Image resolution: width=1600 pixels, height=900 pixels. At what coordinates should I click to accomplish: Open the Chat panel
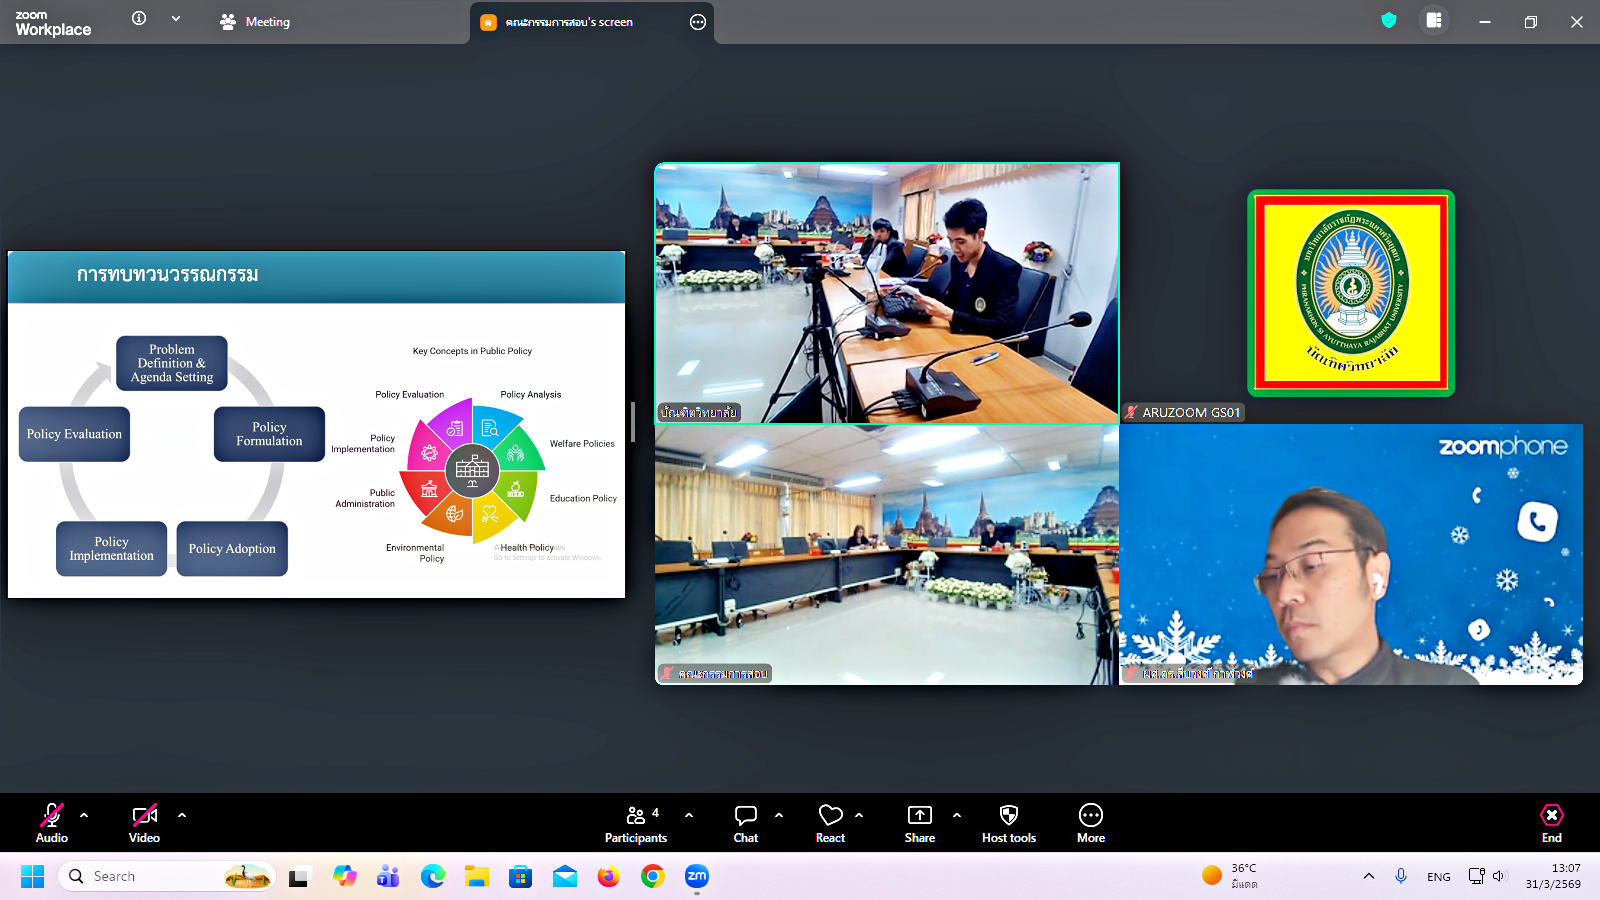[x=746, y=823]
